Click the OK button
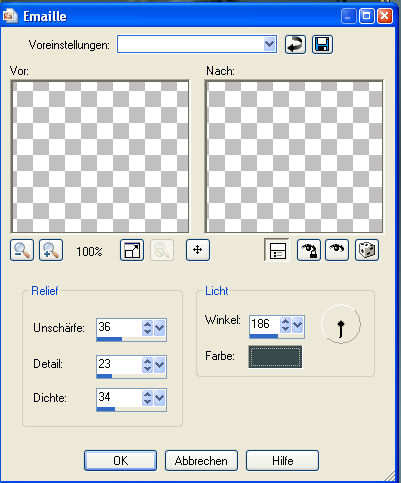The image size is (401, 483). [120, 461]
